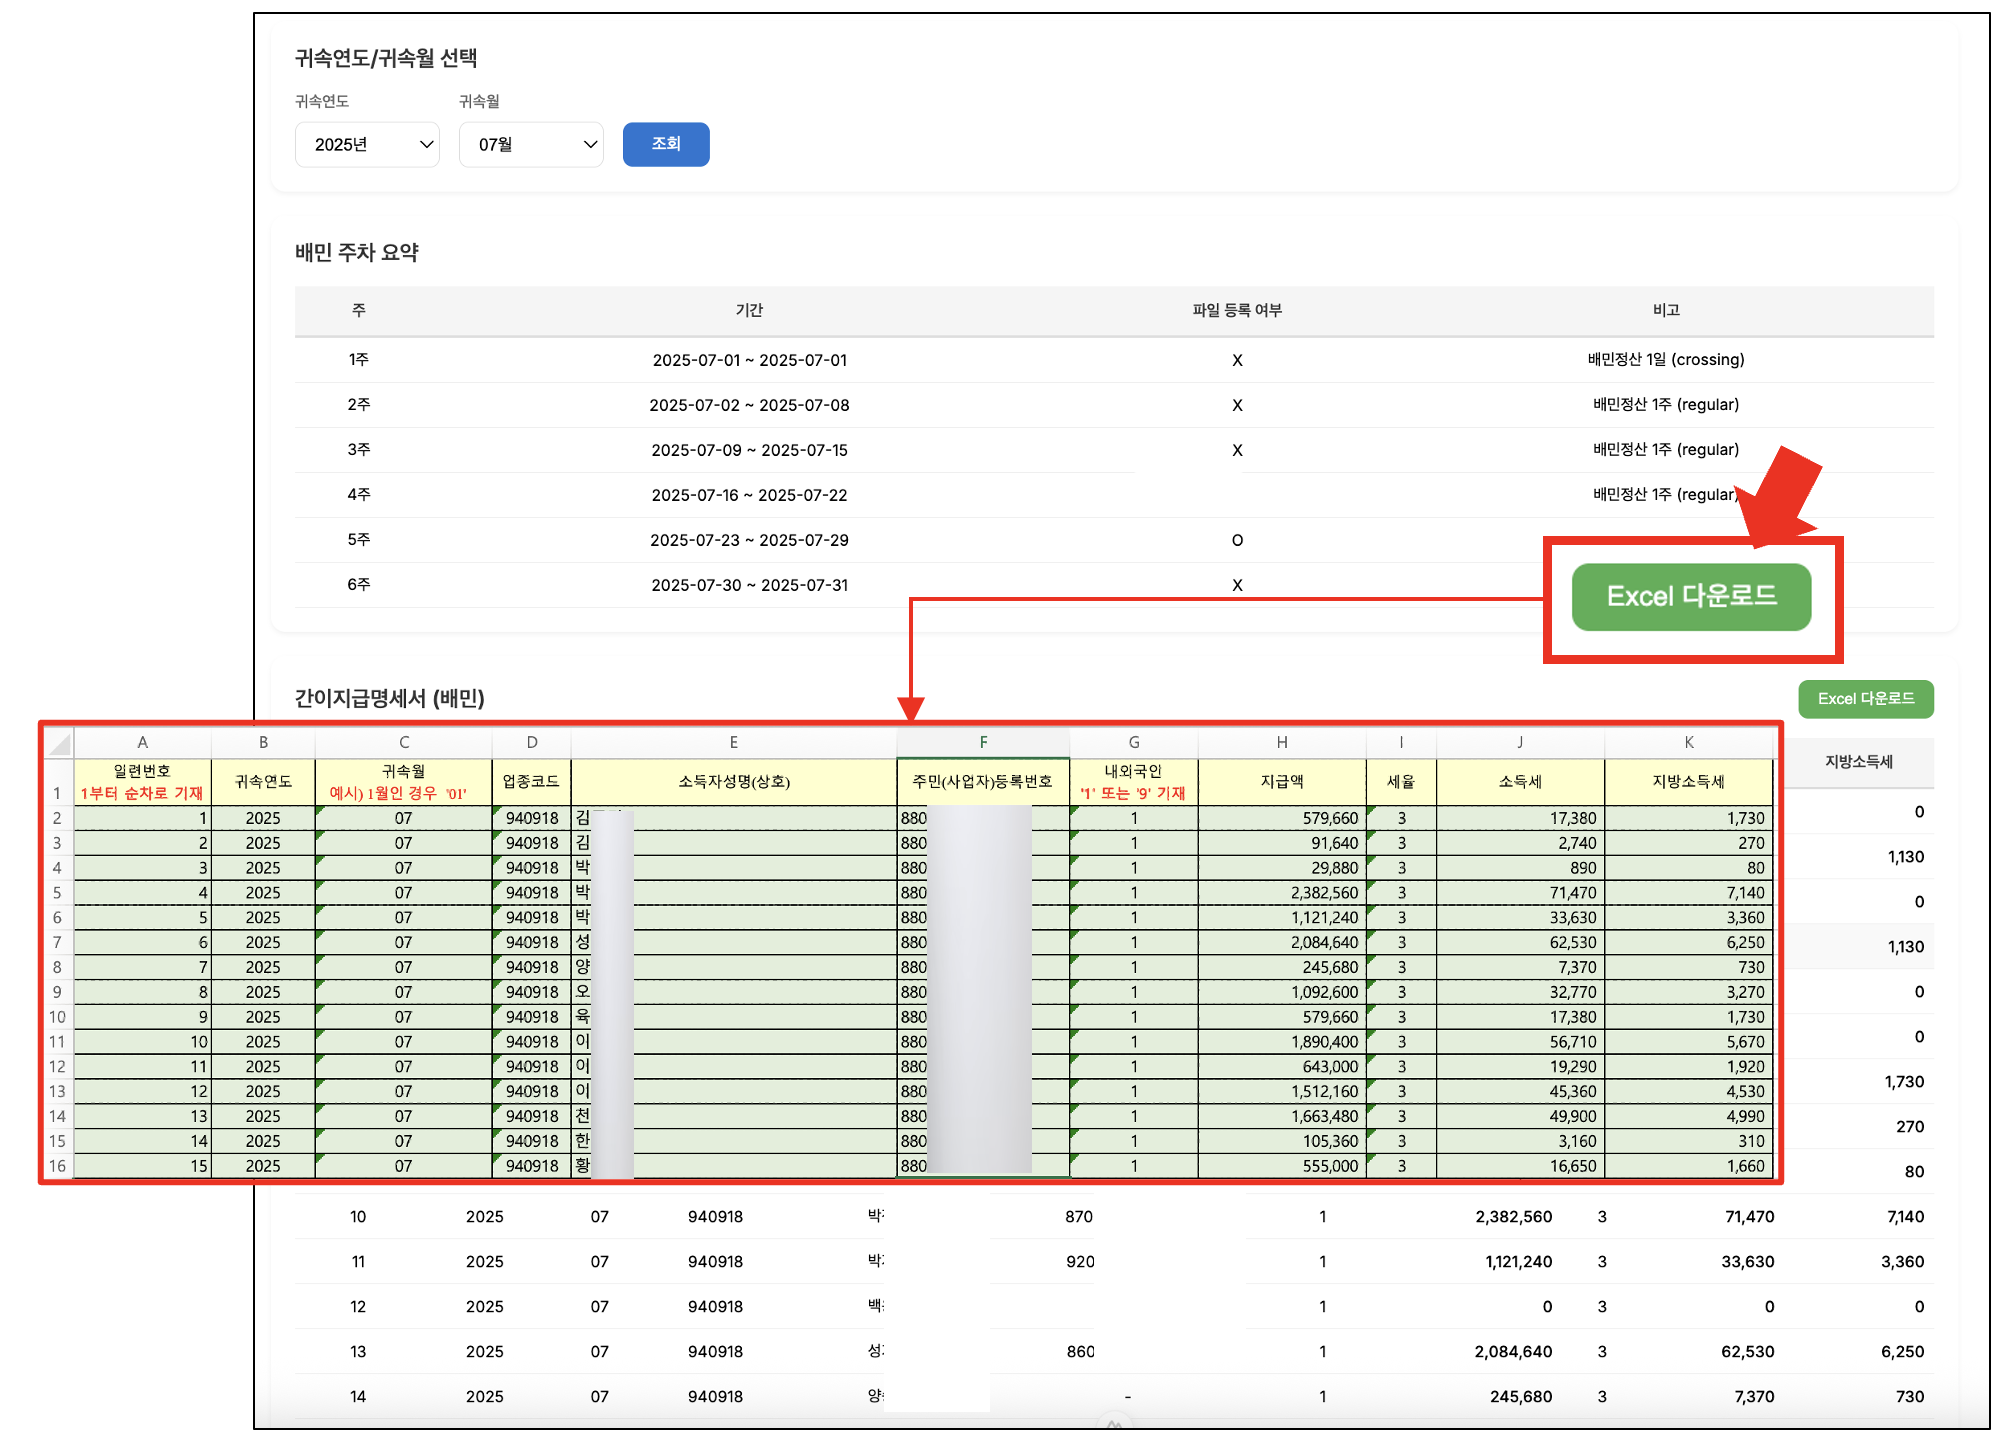Click the period 2025-07-30 ~ 2025-07-31
Viewport: 2002px width, 1442px height.
click(x=749, y=586)
